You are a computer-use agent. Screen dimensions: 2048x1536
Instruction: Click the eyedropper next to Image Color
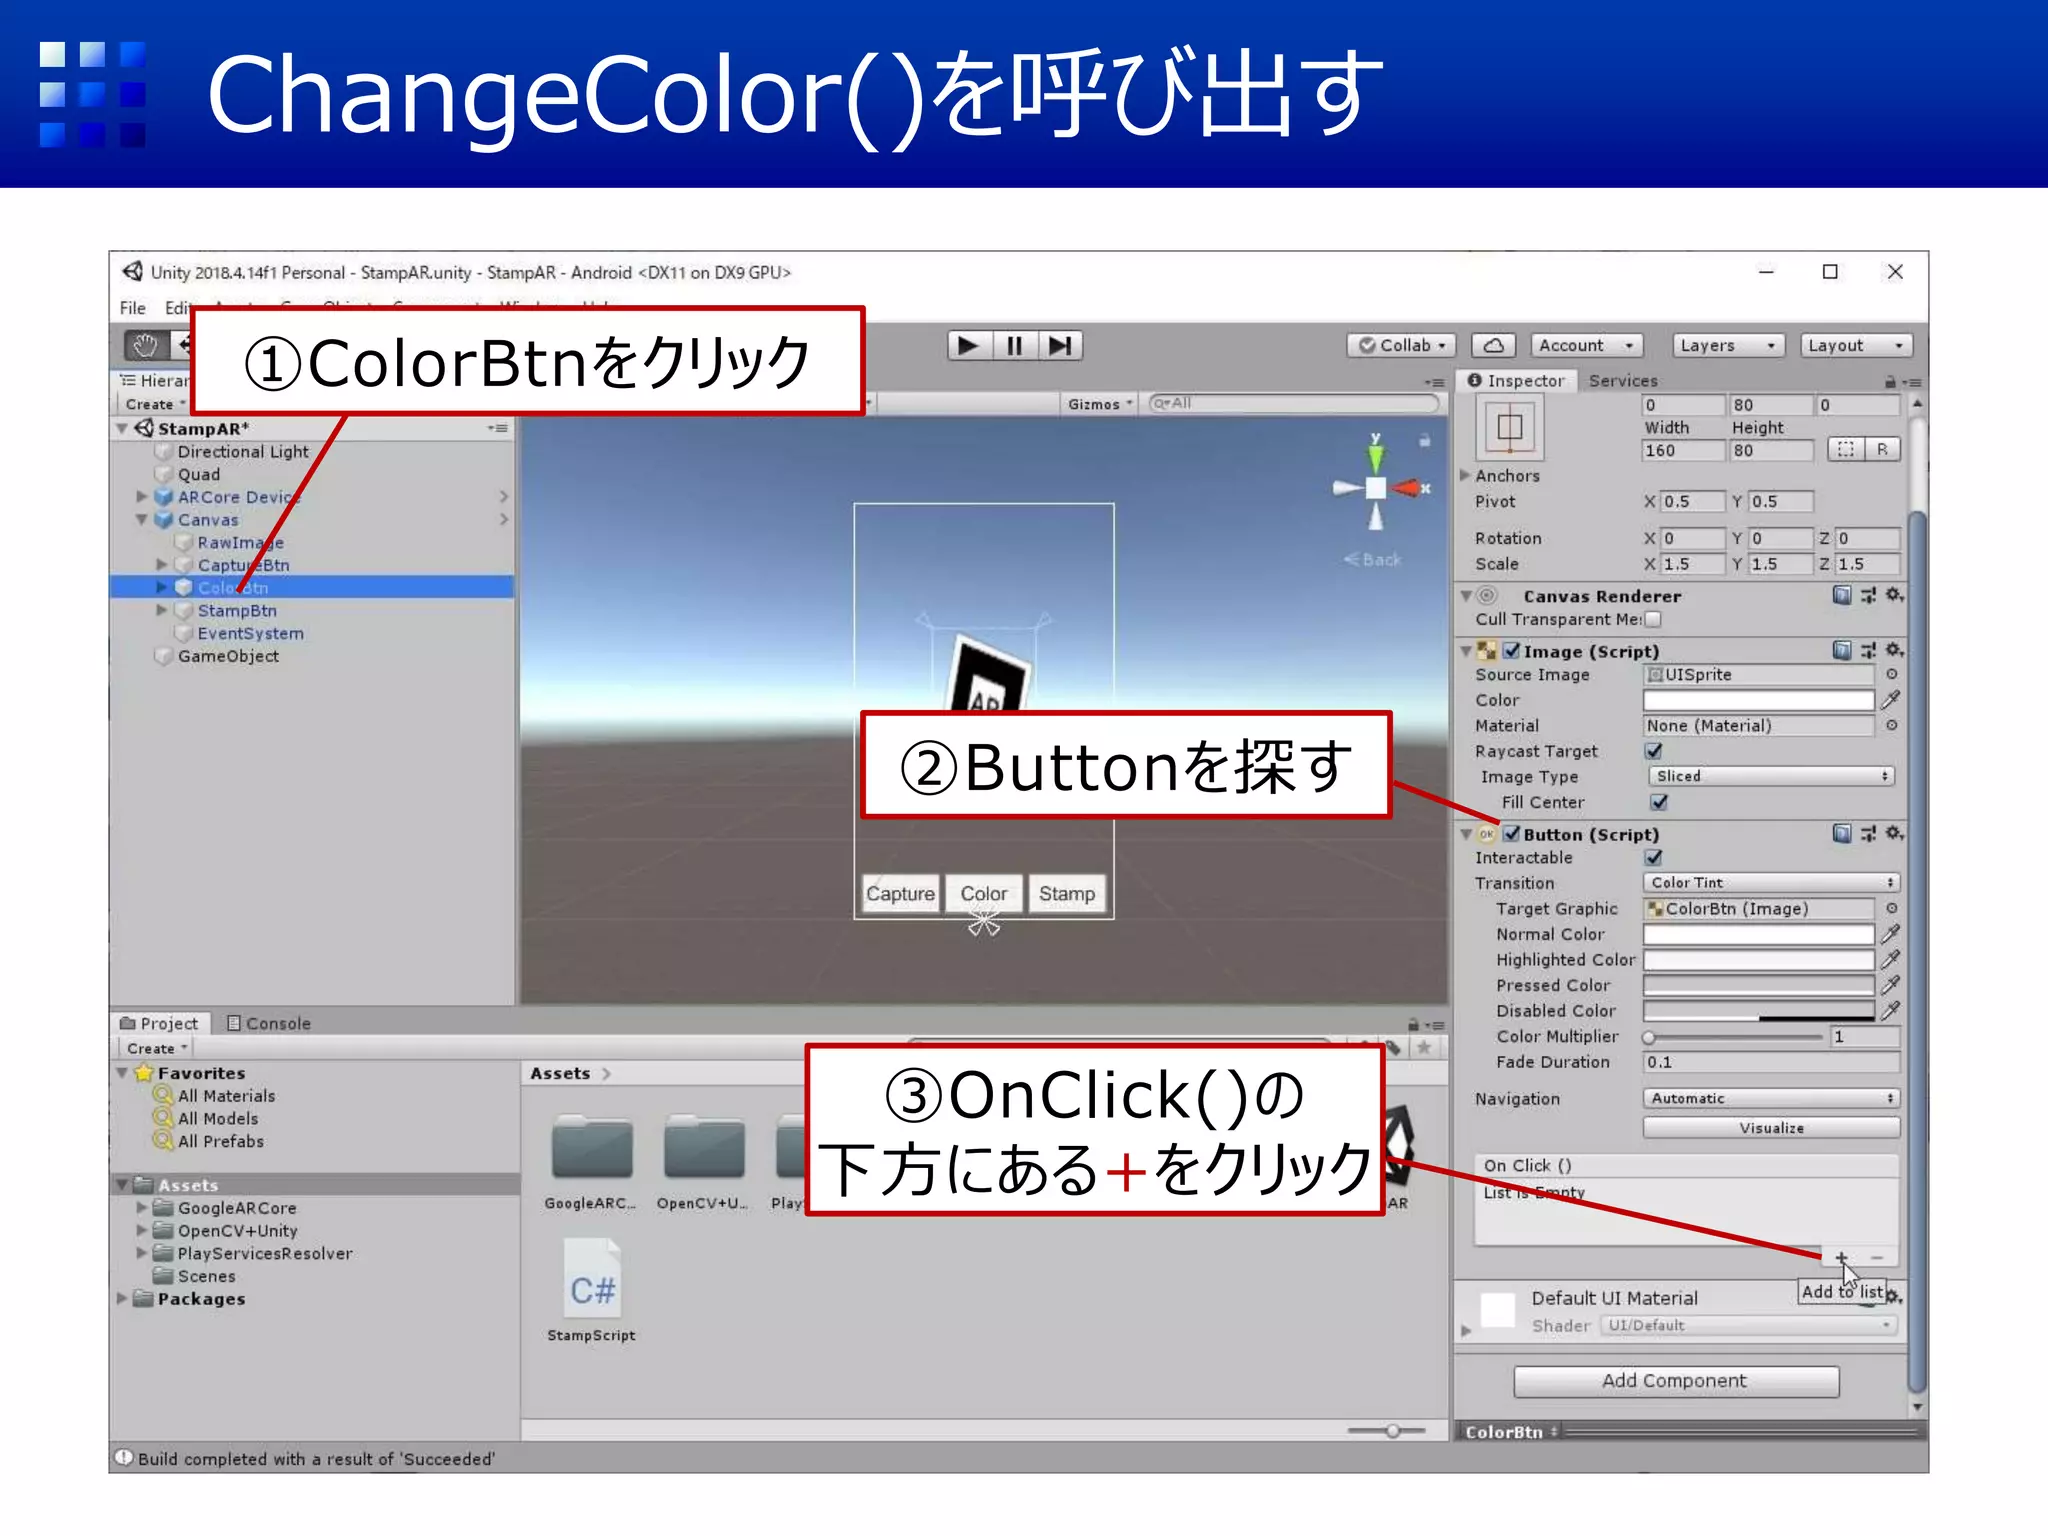pos(1891,700)
